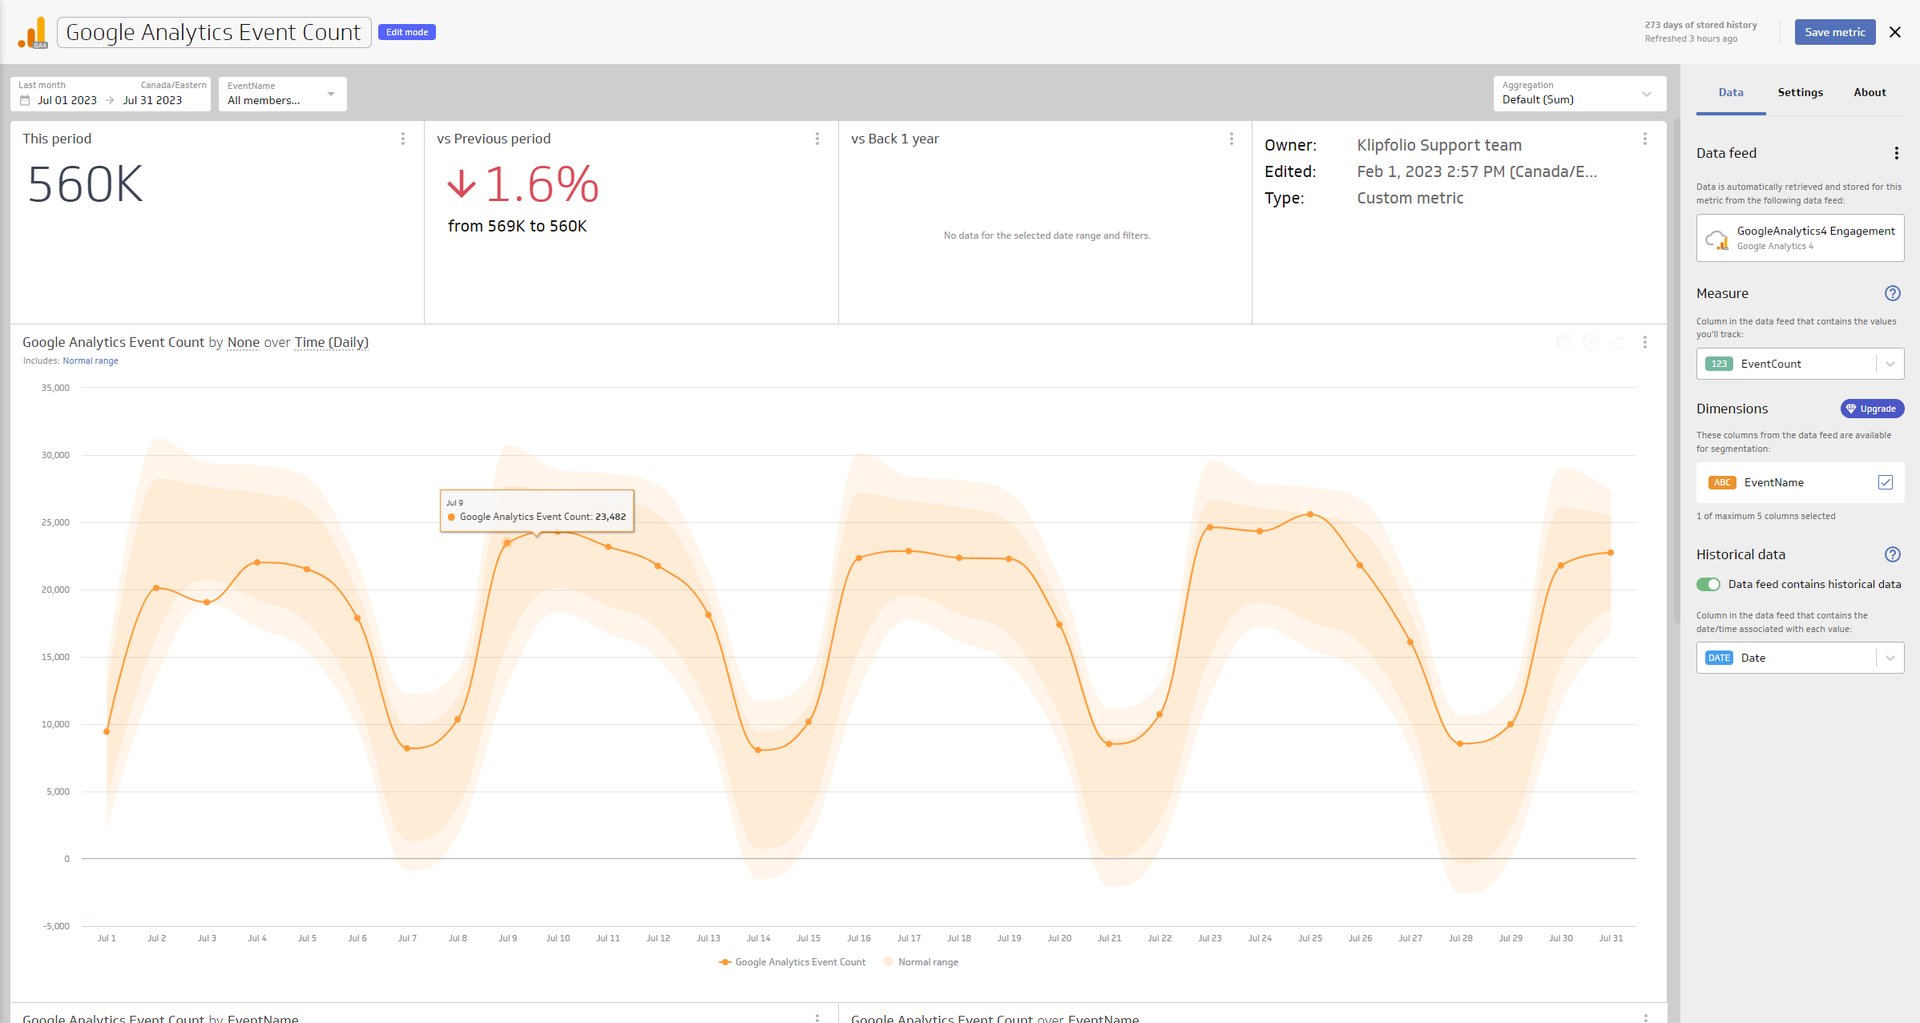Toggle Data feed contains historical data switch
The width and height of the screenshot is (1920, 1023).
(1708, 584)
